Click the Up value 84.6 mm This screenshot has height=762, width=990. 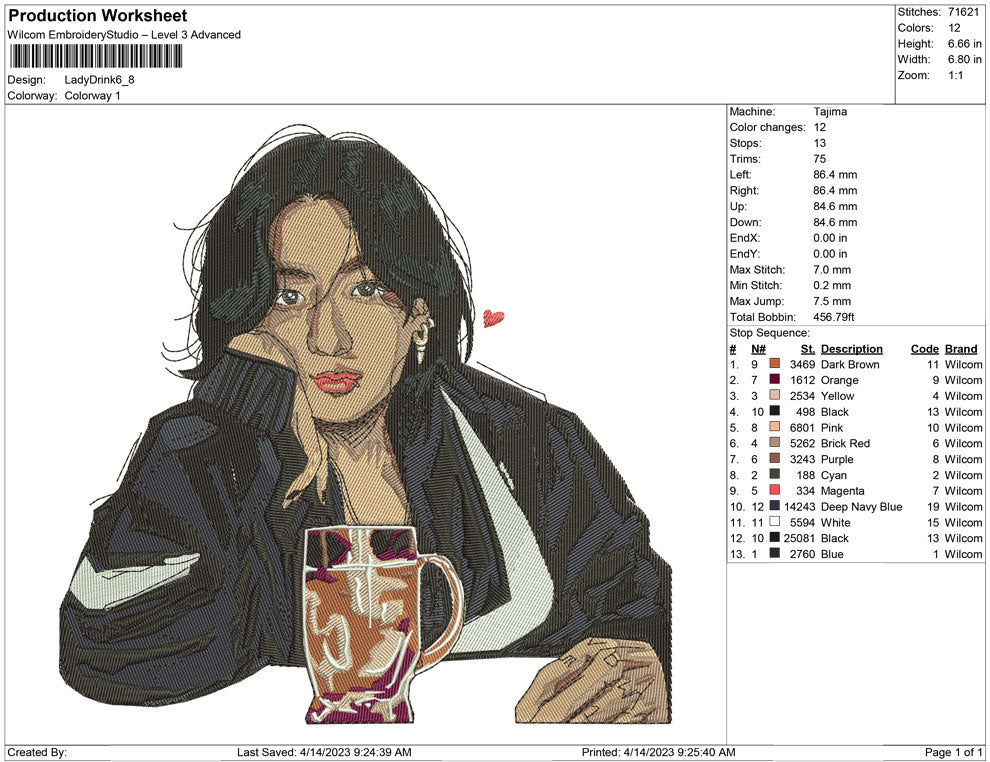pyautogui.click(x=835, y=206)
